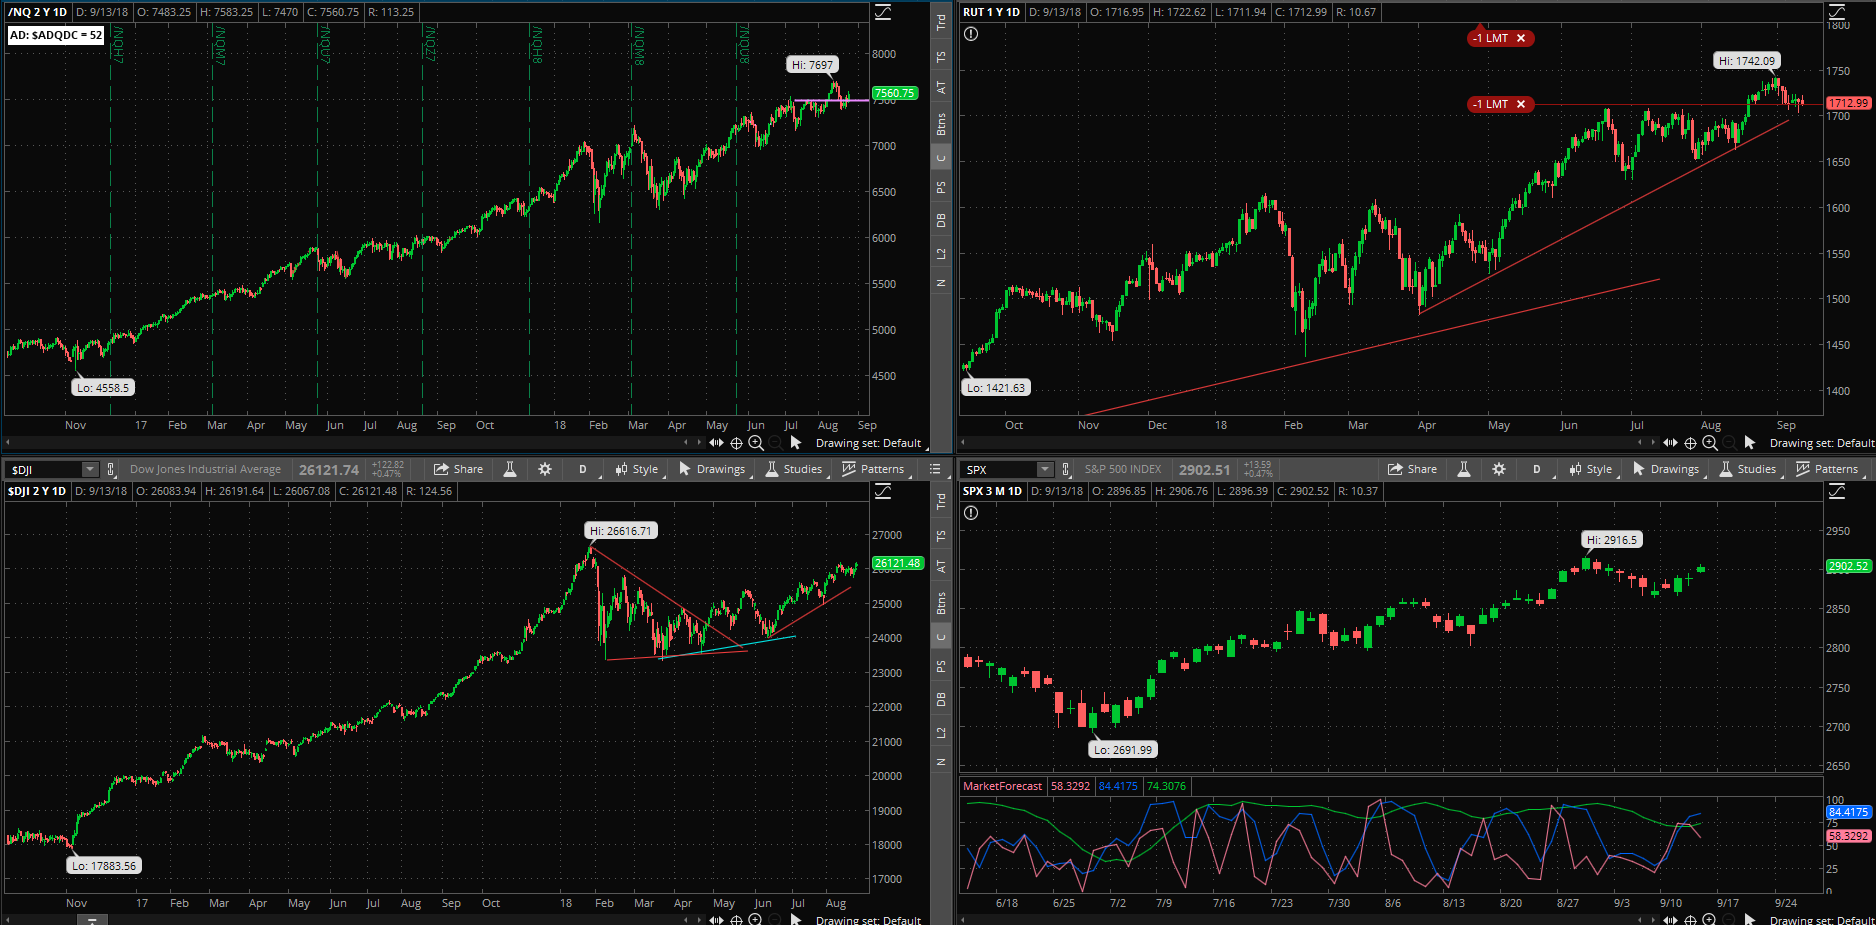1876x925 pixels.
Task: Click the symbol link clip icon beside $DJI
Action: [111, 469]
